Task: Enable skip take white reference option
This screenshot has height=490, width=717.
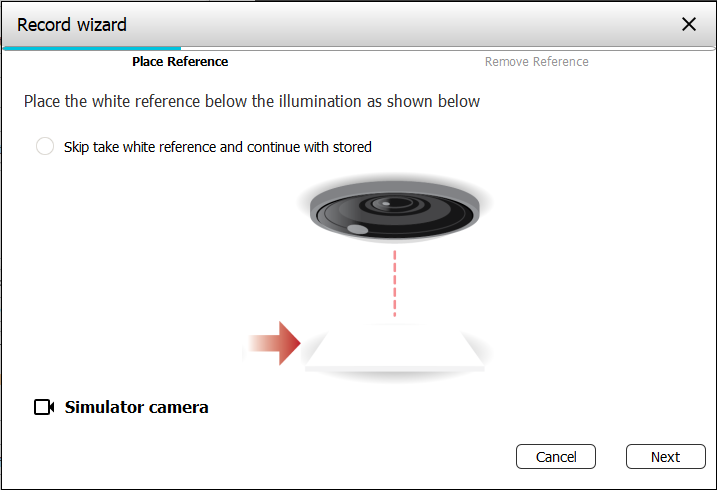Action: pos(45,146)
